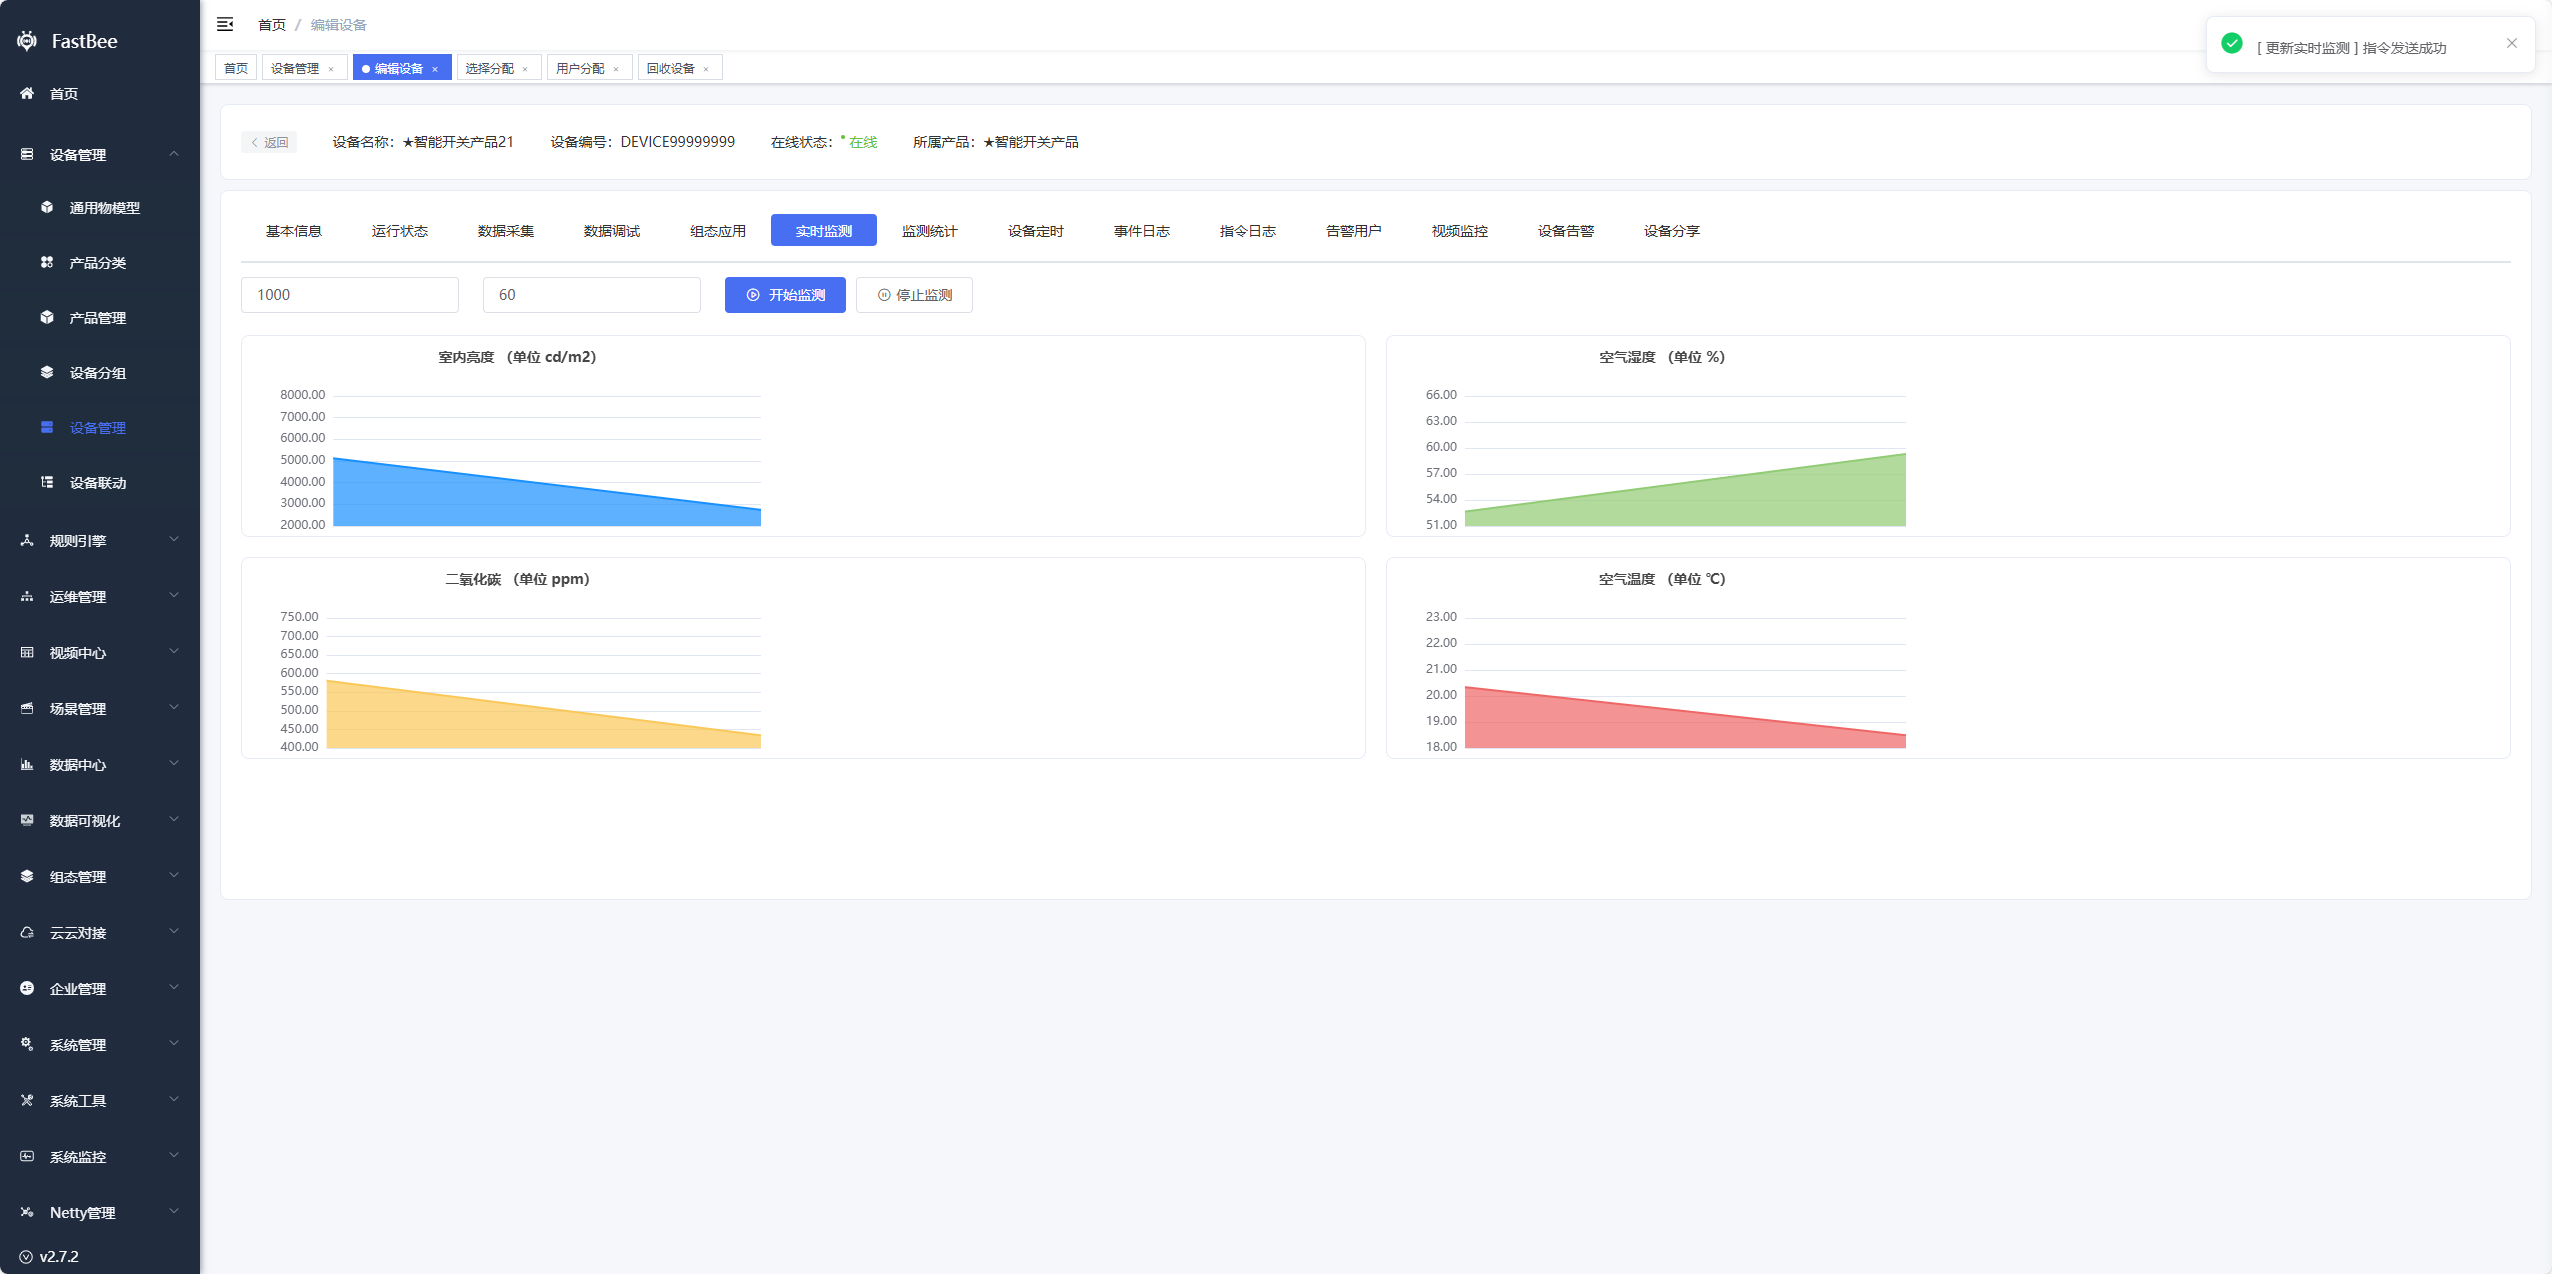
Task: Open the 首页 home sidebar icon
Action: click(27, 93)
